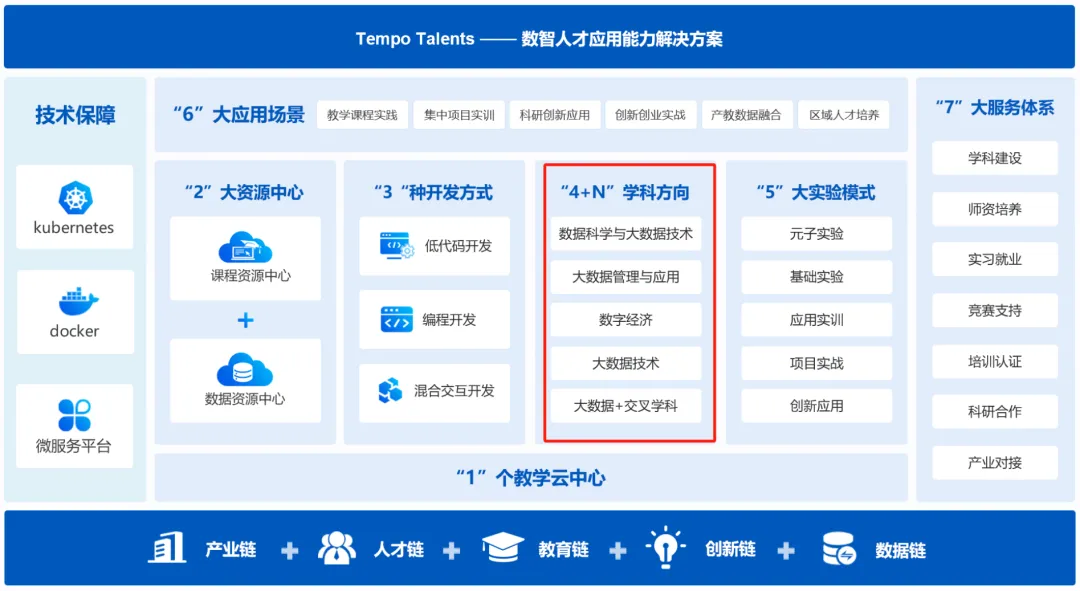The width and height of the screenshot is (1080, 591).
Task: Click the 数据资源中心 cloud database icon
Action: click(245, 369)
